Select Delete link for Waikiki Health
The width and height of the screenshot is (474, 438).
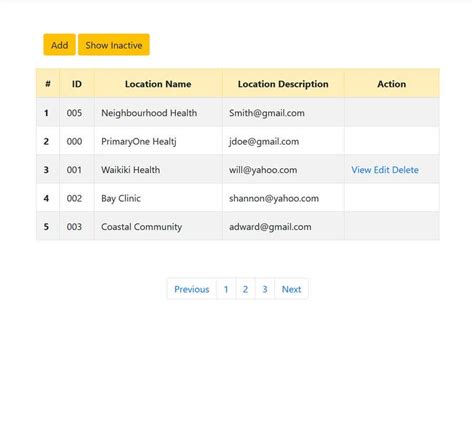(405, 170)
